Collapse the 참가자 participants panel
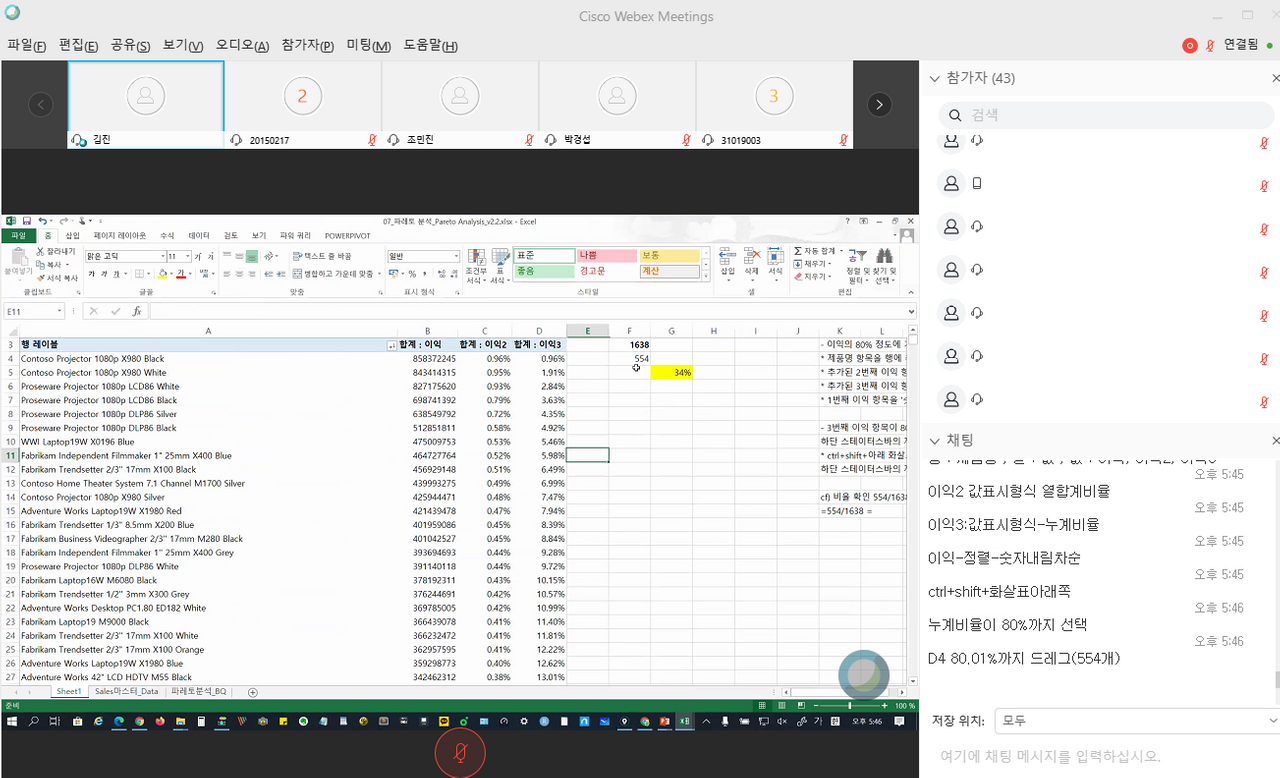Viewport: 1280px width, 778px height. point(935,78)
